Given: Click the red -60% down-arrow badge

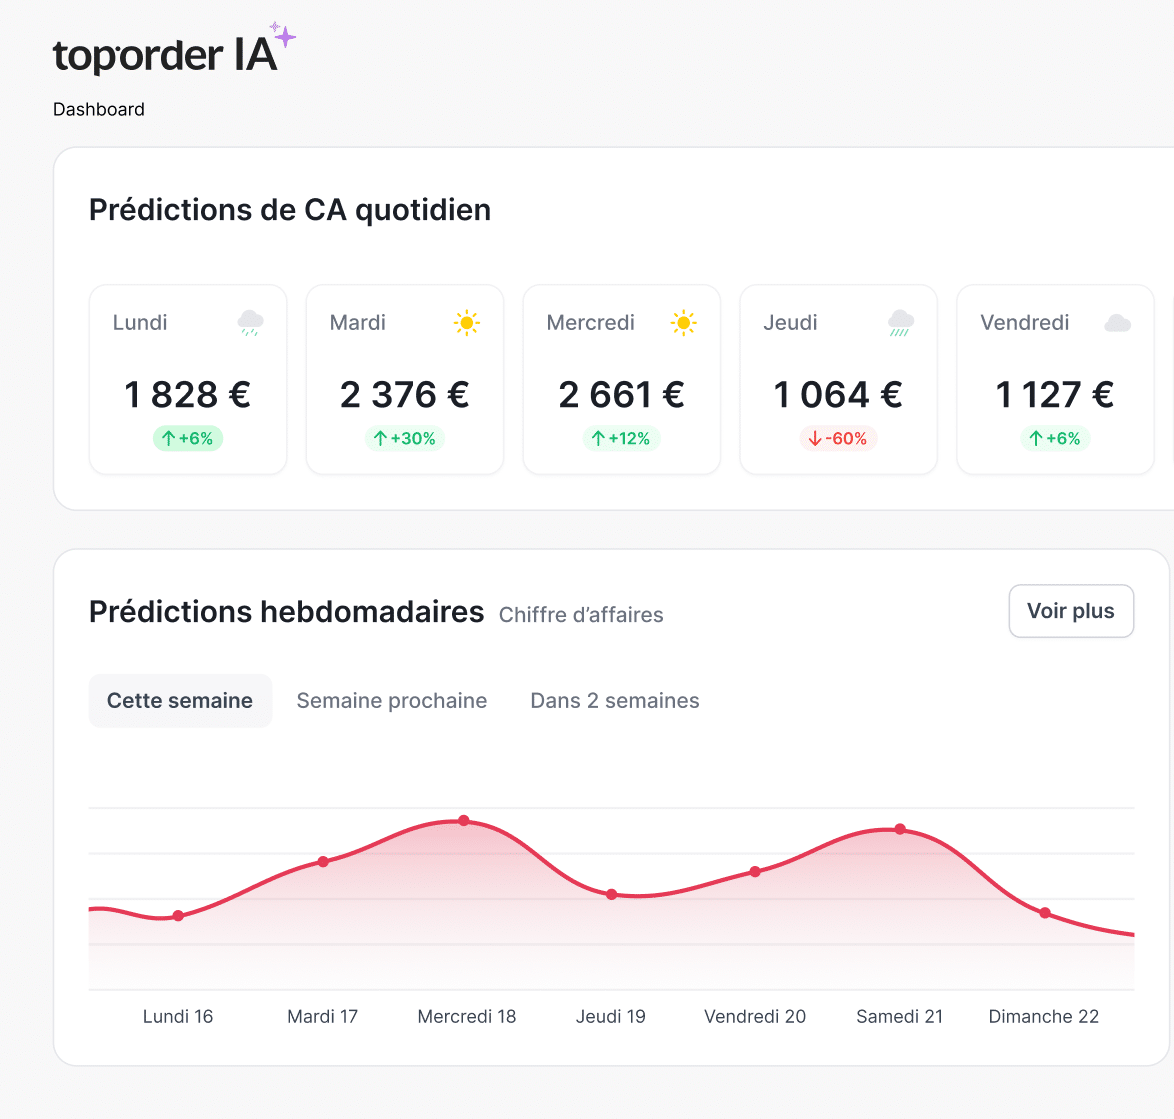Looking at the screenshot, I should 838,438.
